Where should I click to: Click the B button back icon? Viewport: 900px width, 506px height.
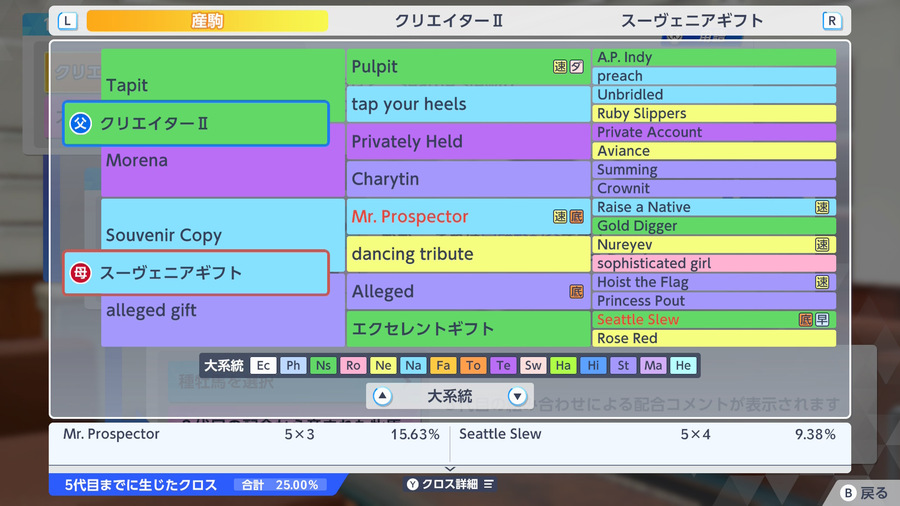pos(848,493)
